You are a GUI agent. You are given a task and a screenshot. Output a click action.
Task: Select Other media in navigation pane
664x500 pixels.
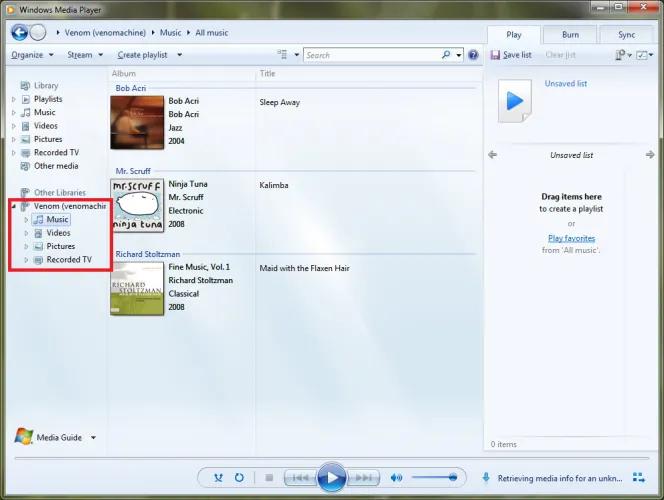coord(56,166)
